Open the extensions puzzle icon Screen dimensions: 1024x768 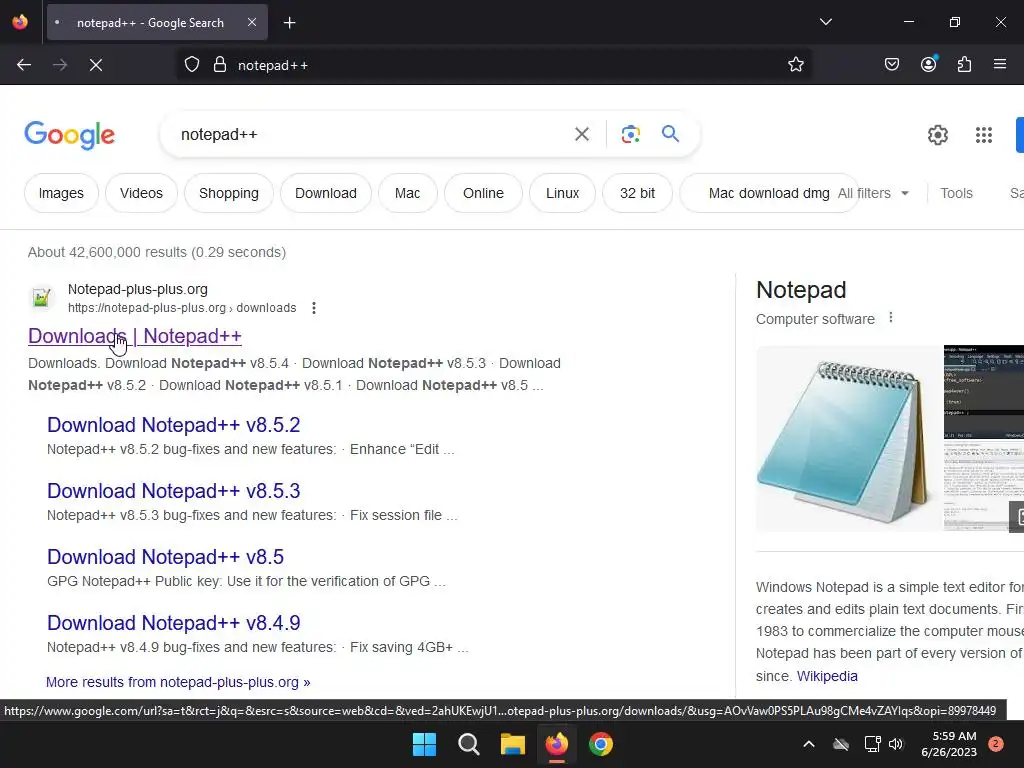(x=964, y=64)
